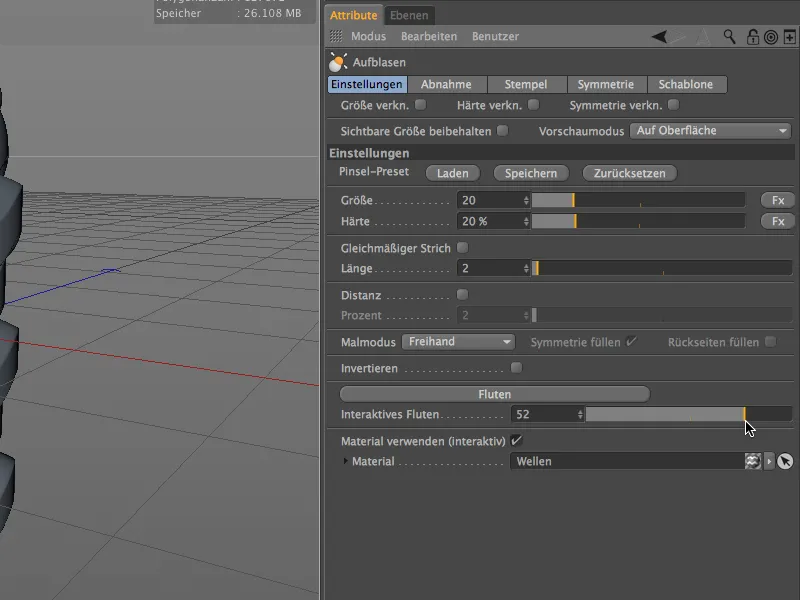This screenshot has width=800, height=600.
Task: Click the Wellen material preview thumbnail icon
Action: [x=753, y=461]
